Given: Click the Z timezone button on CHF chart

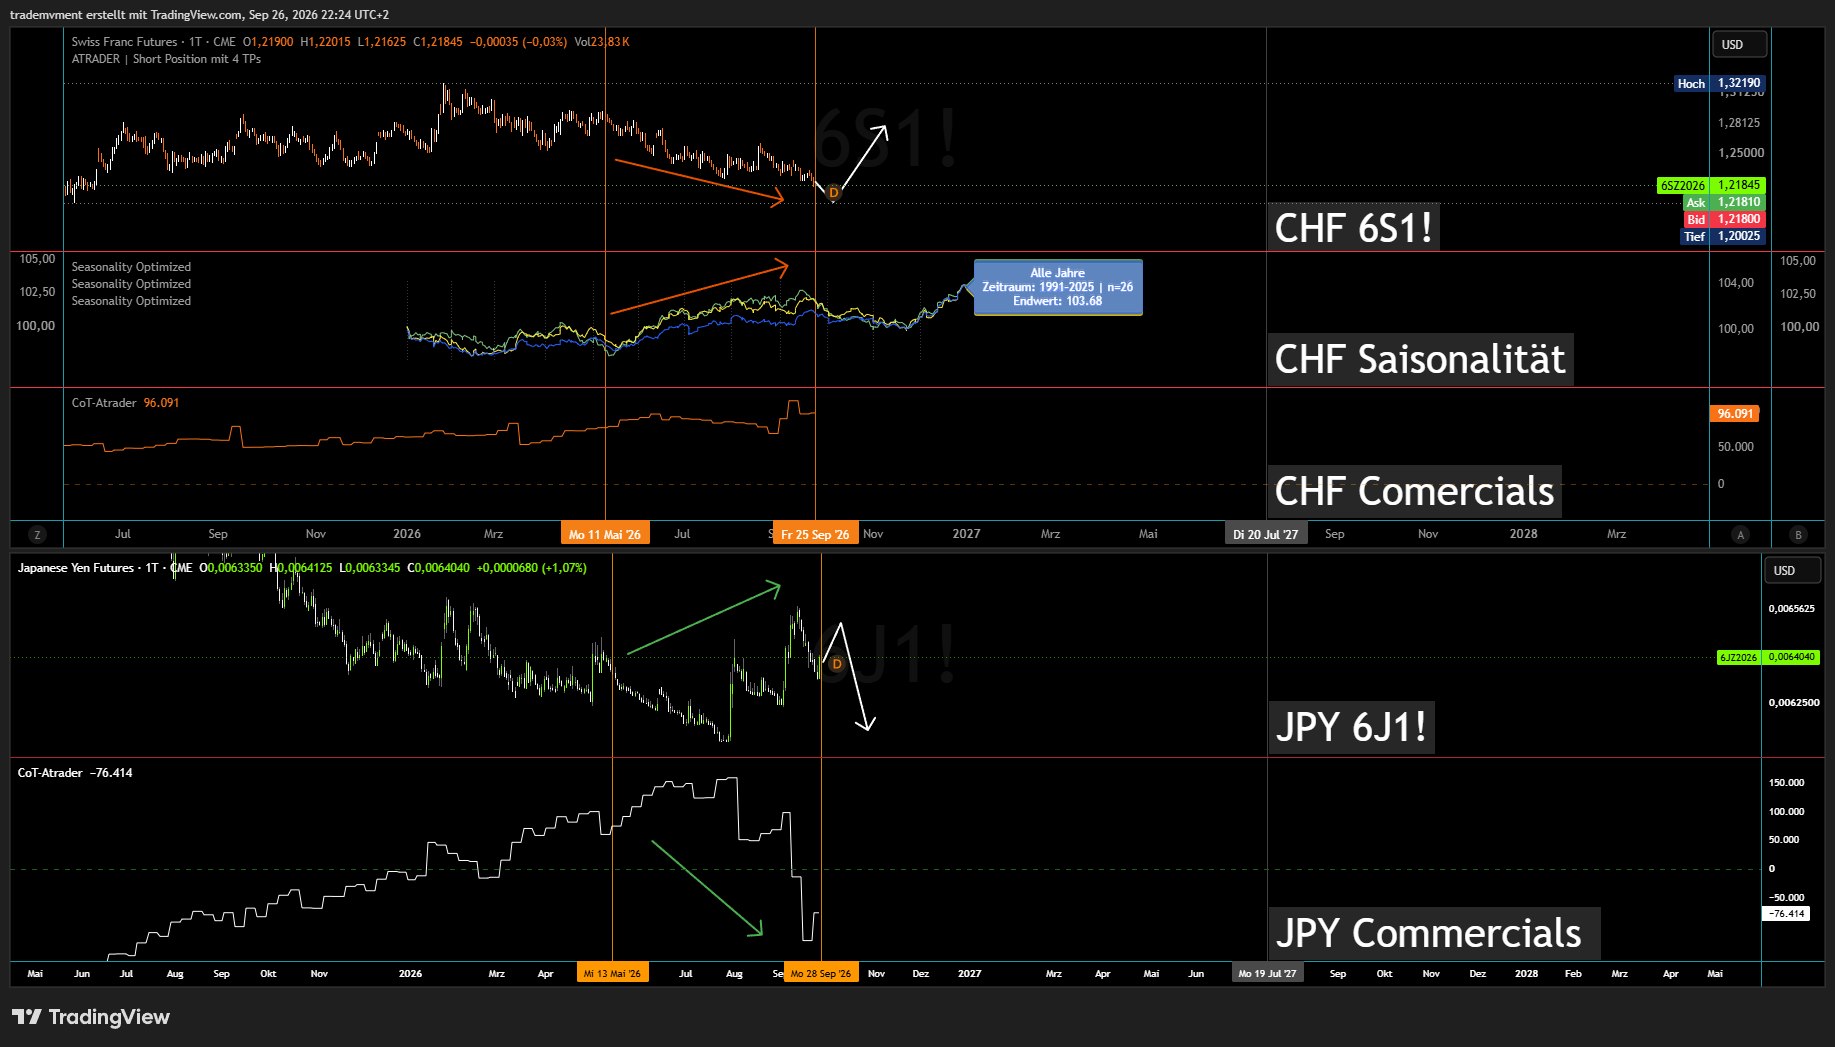Looking at the screenshot, I should pos(37,535).
